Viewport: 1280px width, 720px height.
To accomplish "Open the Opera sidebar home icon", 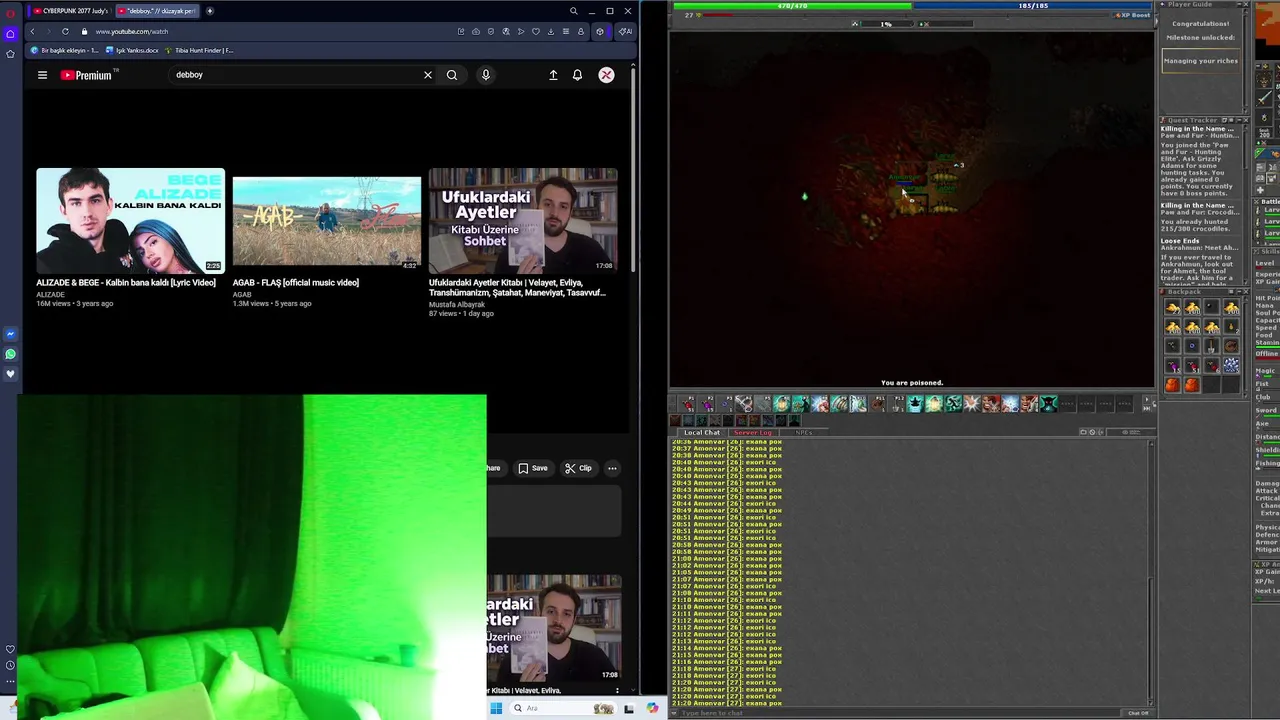I will click(10, 33).
